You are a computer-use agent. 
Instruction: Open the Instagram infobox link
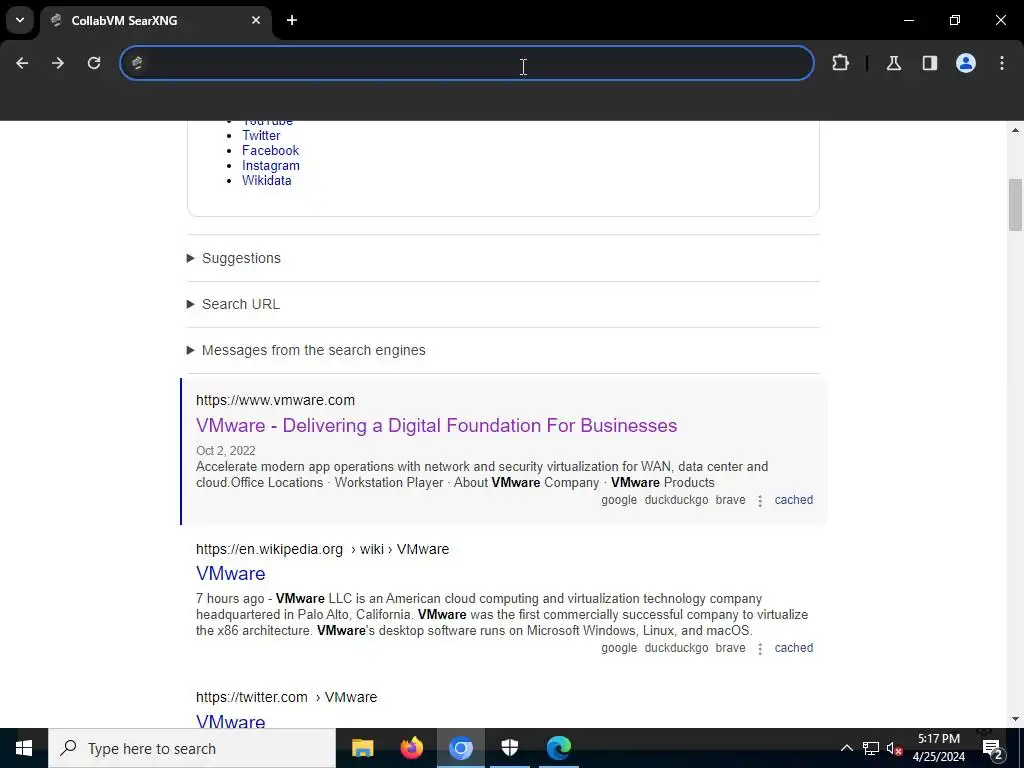point(271,165)
